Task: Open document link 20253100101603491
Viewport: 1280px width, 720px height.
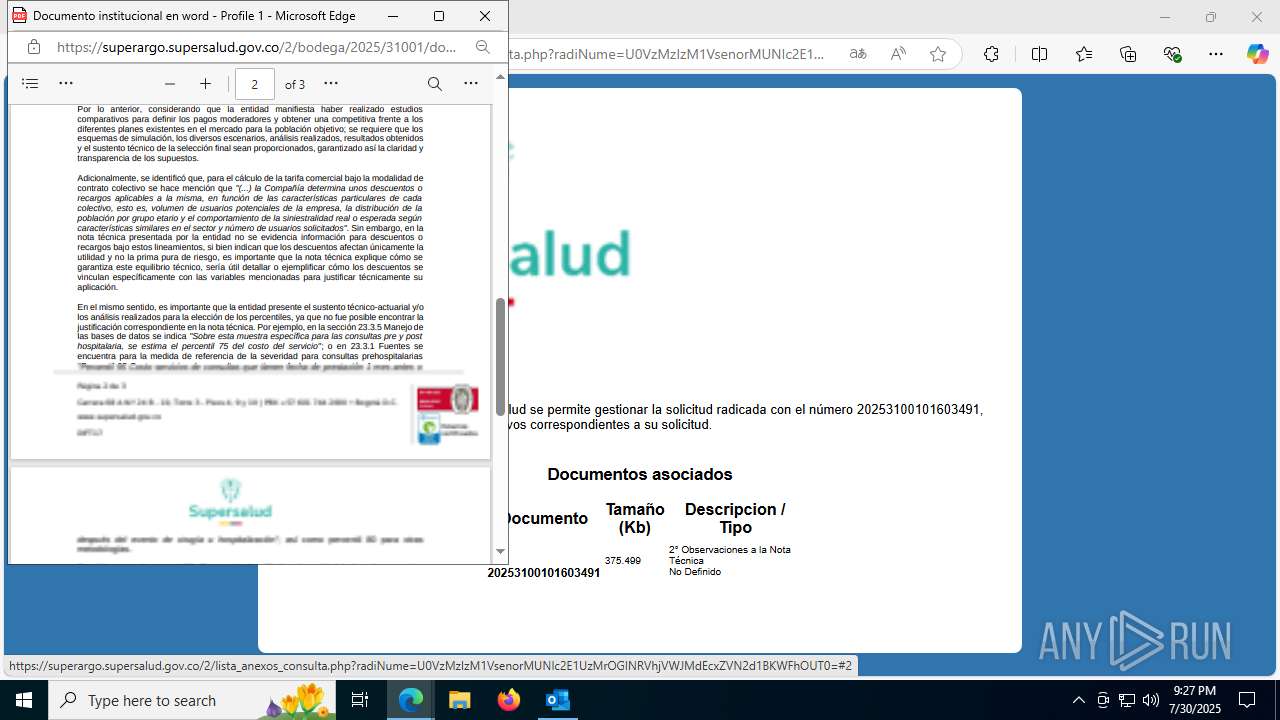Action: click(x=544, y=573)
